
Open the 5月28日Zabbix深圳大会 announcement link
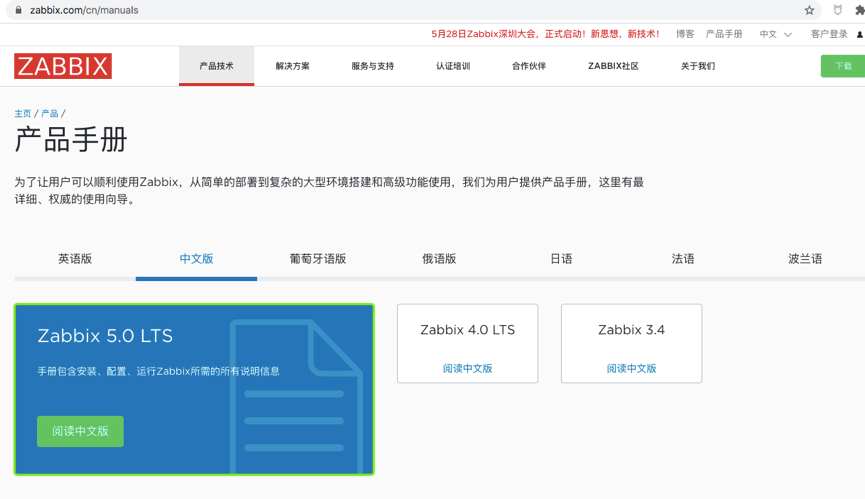(545, 34)
